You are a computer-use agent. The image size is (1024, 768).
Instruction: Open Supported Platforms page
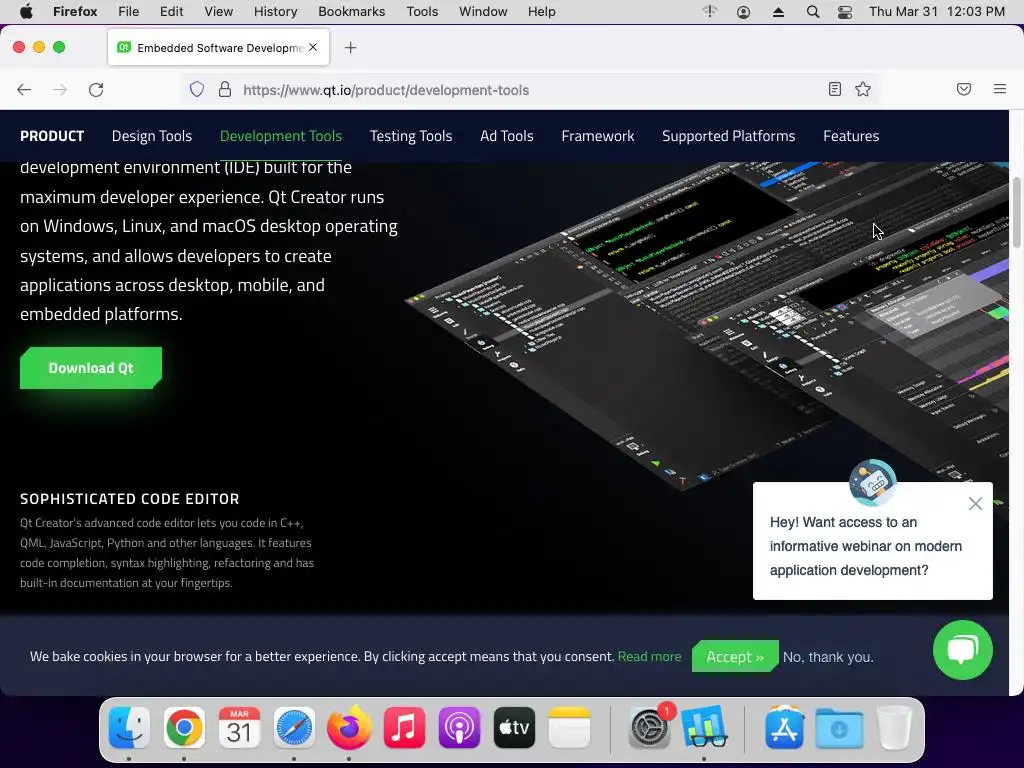729,136
